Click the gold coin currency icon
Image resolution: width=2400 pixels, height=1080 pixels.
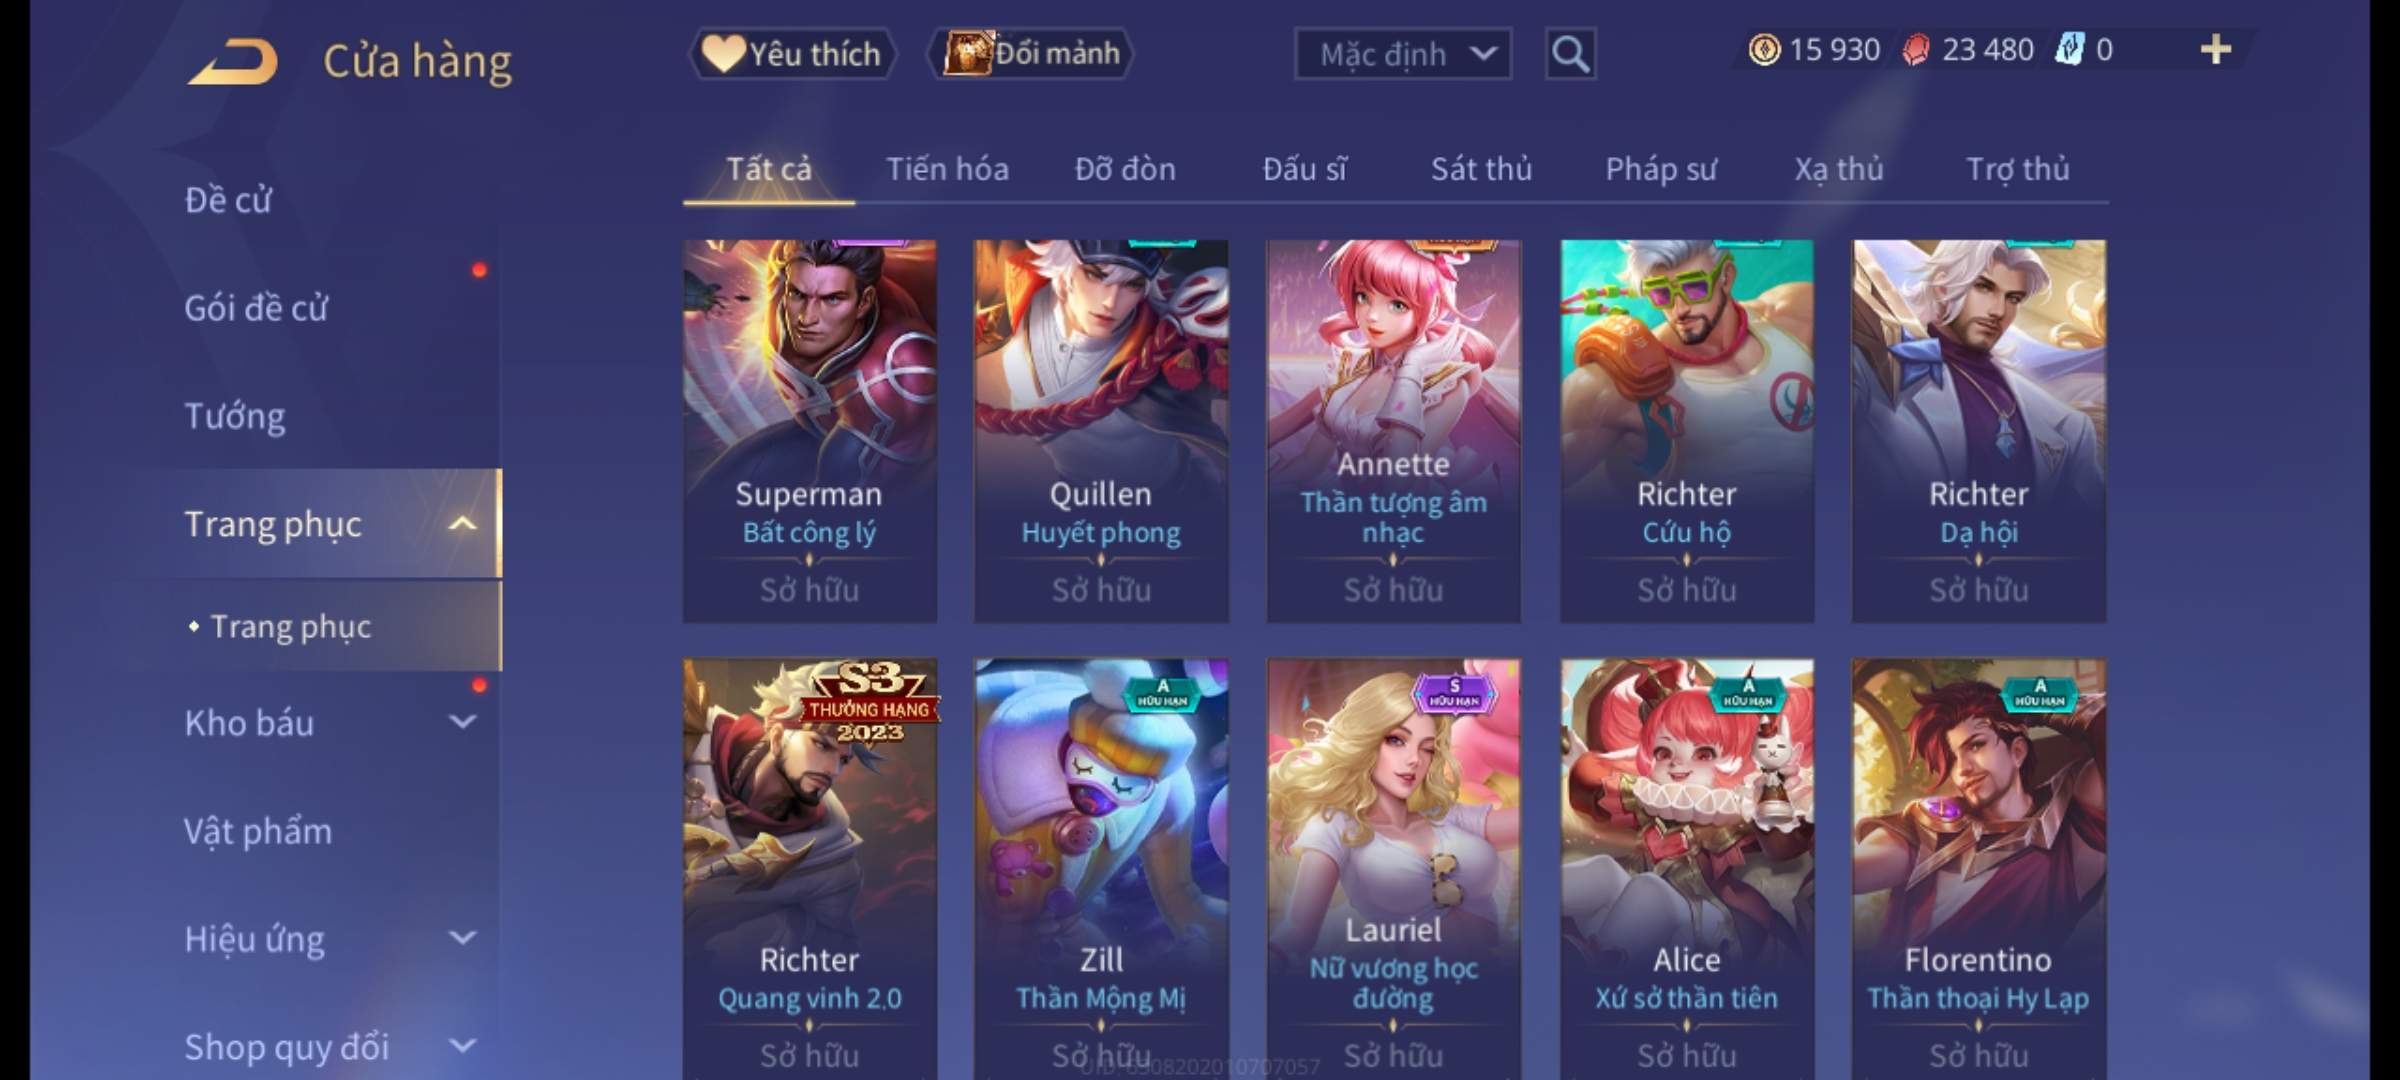(x=1764, y=50)
